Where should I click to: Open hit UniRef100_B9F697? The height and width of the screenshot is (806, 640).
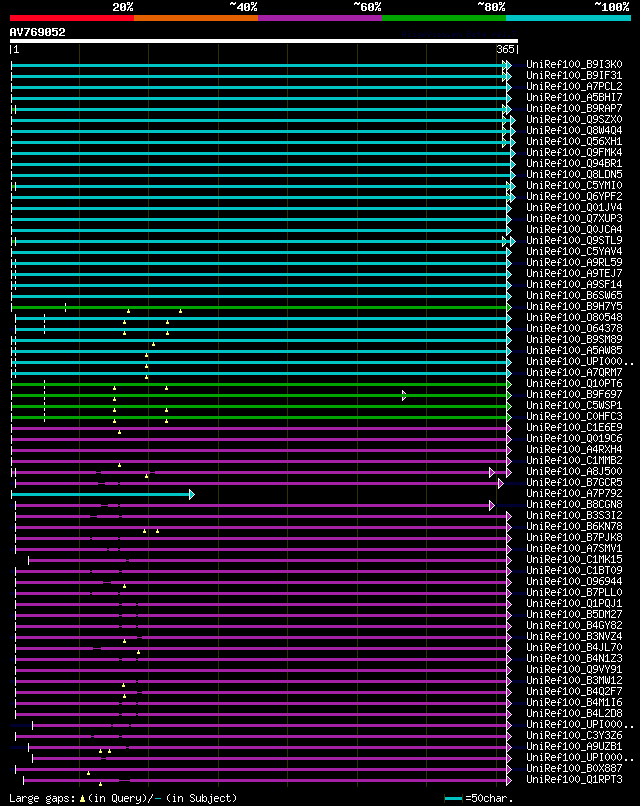[574, 395]
